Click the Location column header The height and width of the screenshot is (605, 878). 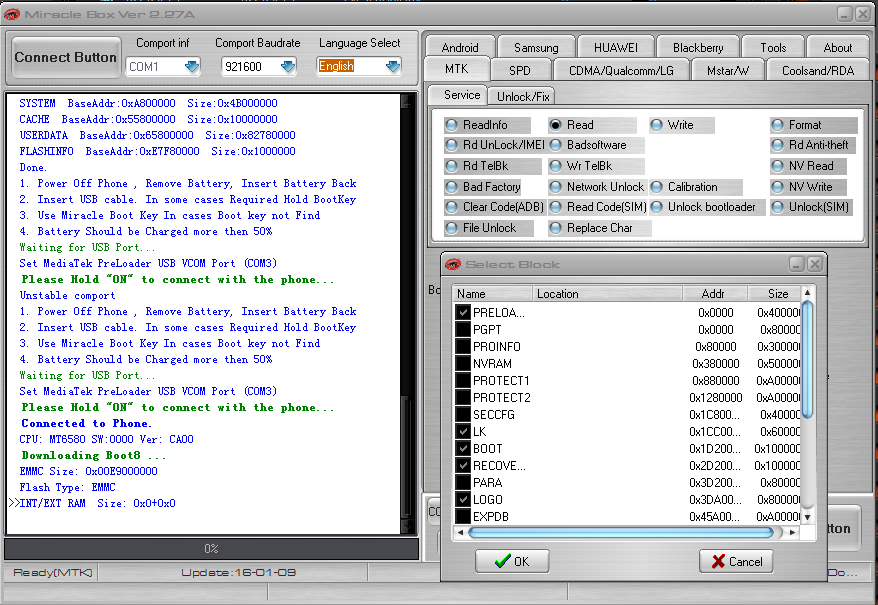click(608, 294)
